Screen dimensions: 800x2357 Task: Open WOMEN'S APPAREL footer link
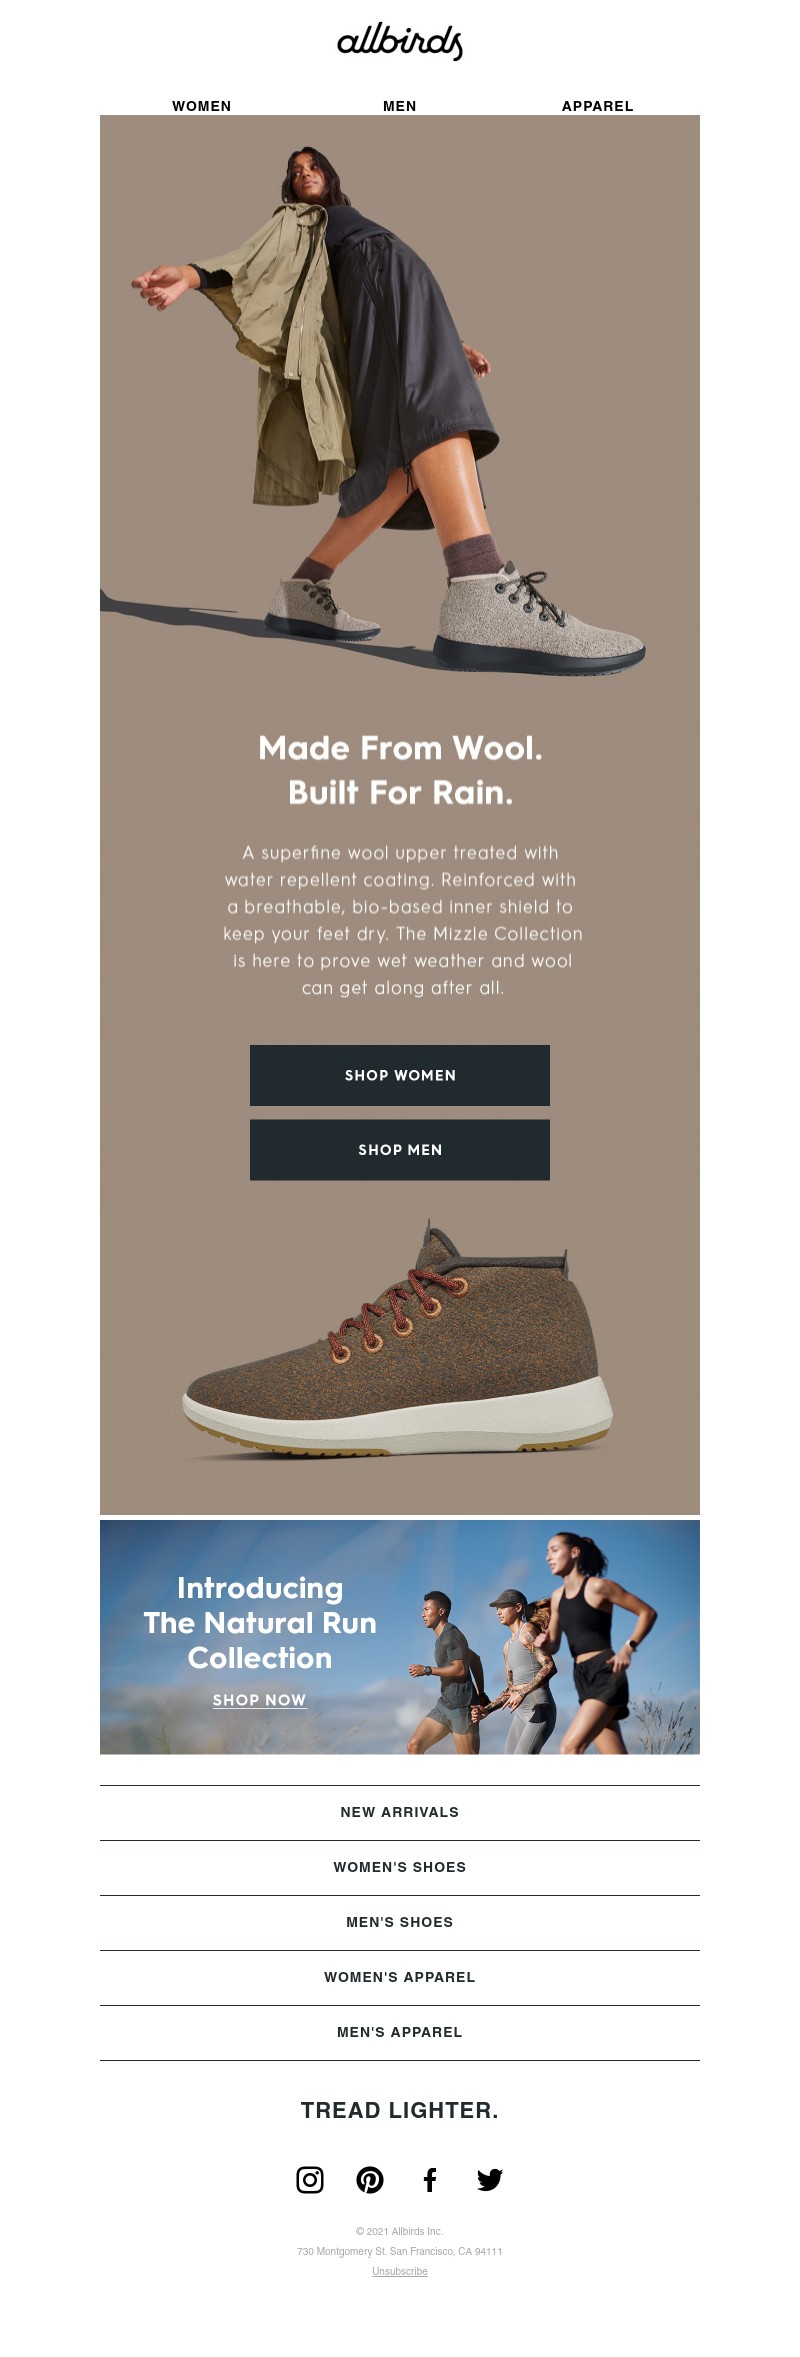pos(400,1977)
